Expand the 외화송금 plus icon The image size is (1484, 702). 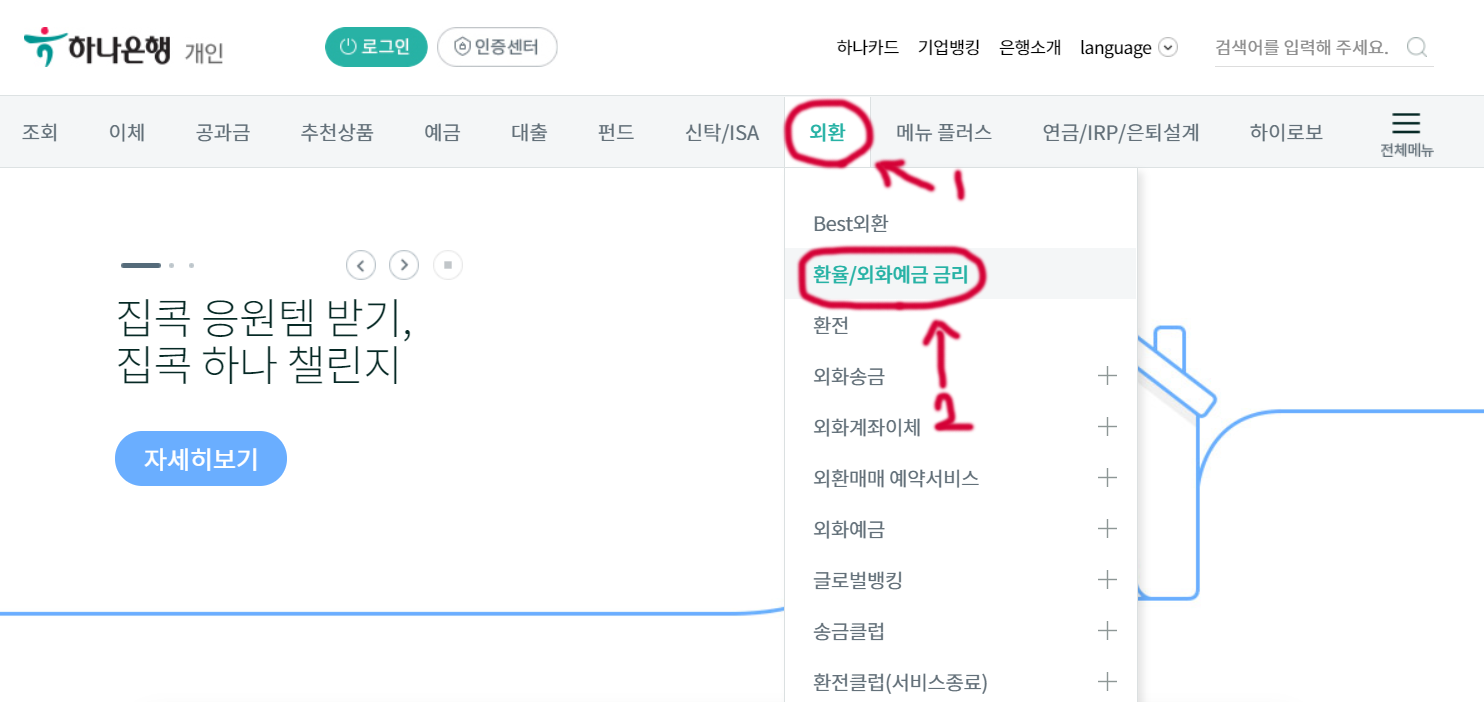point(1107,376)
